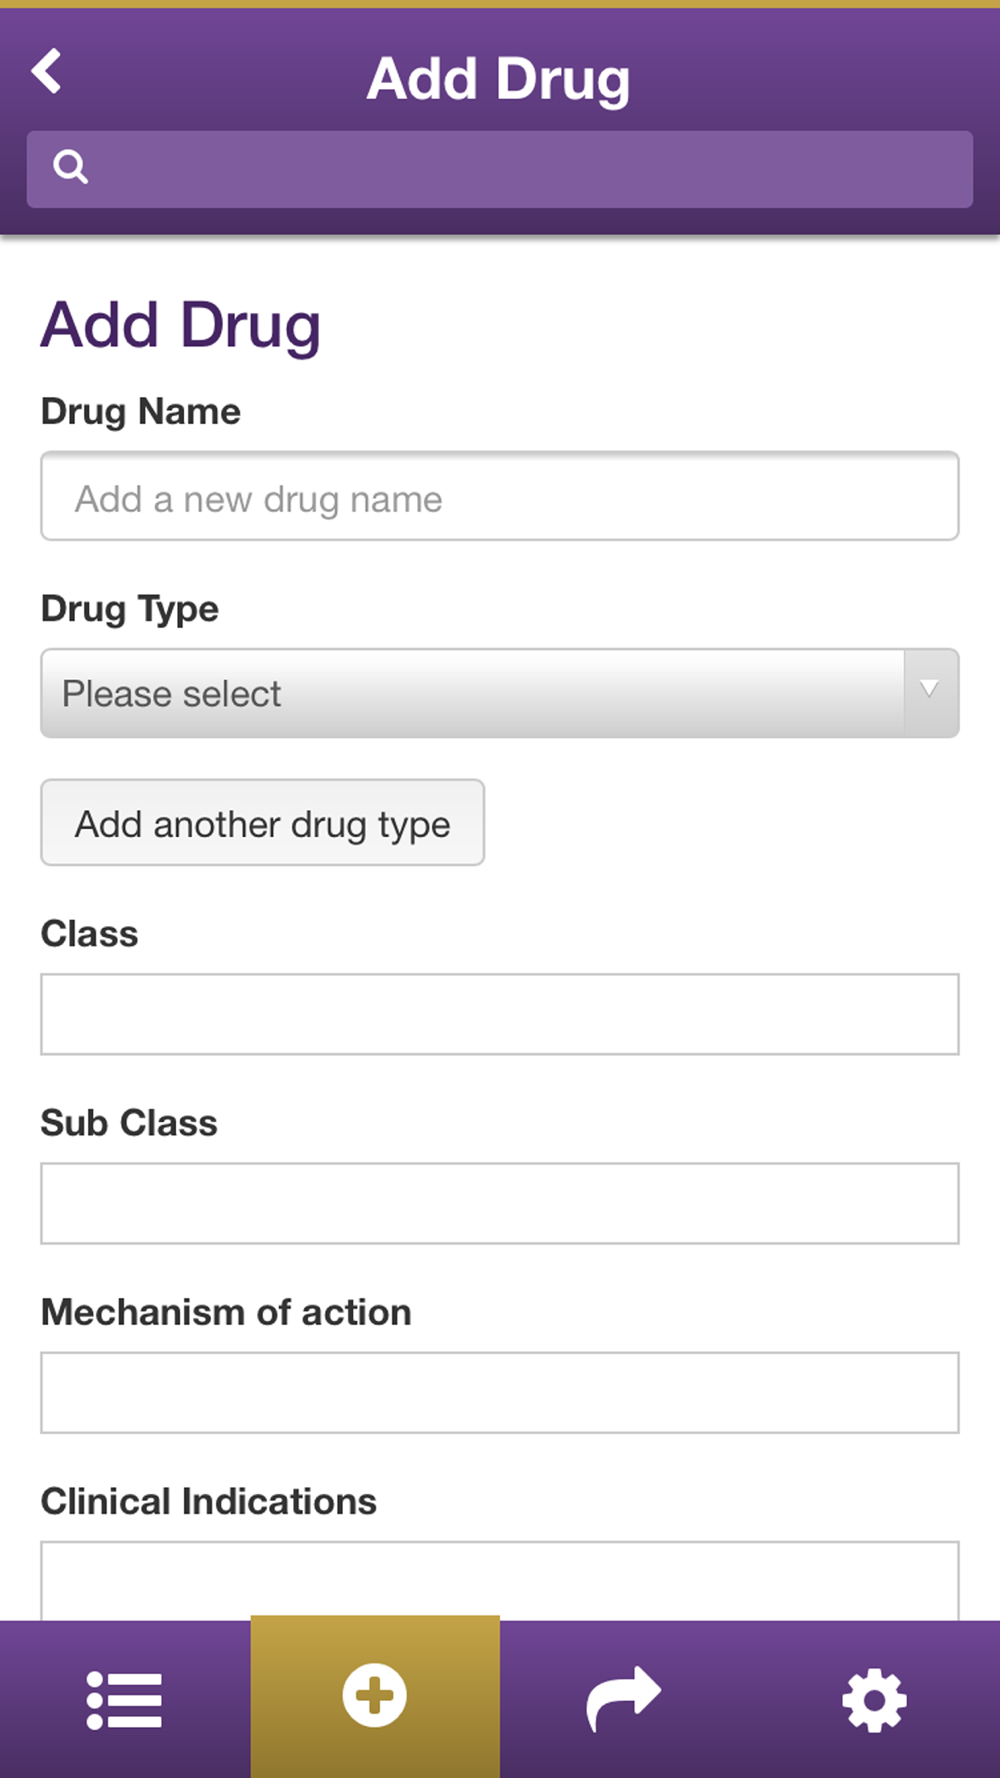
Task: Select the plus Add Drug tab
Action: 375,1696
